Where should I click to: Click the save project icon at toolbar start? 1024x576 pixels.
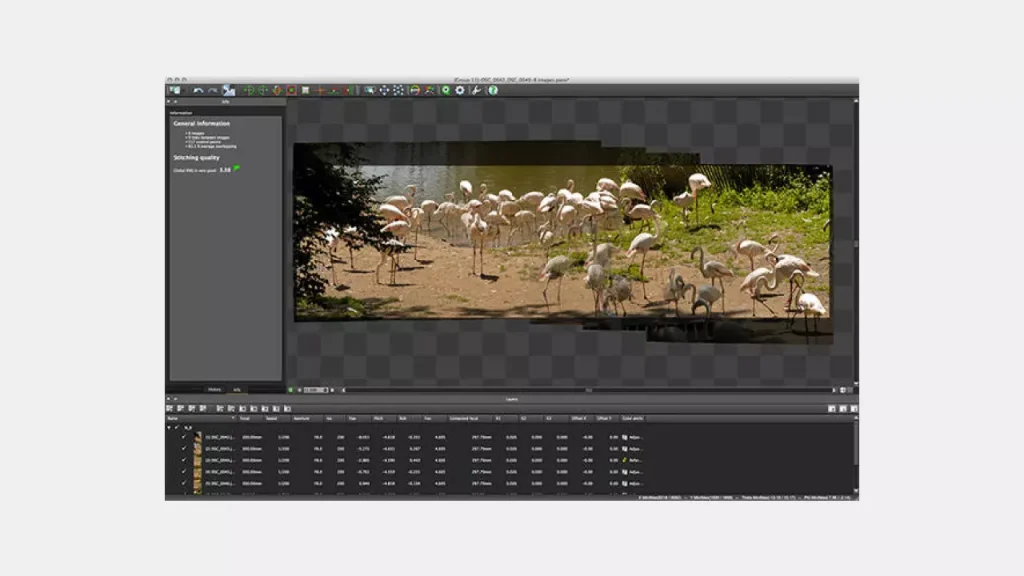click(175, 90)
